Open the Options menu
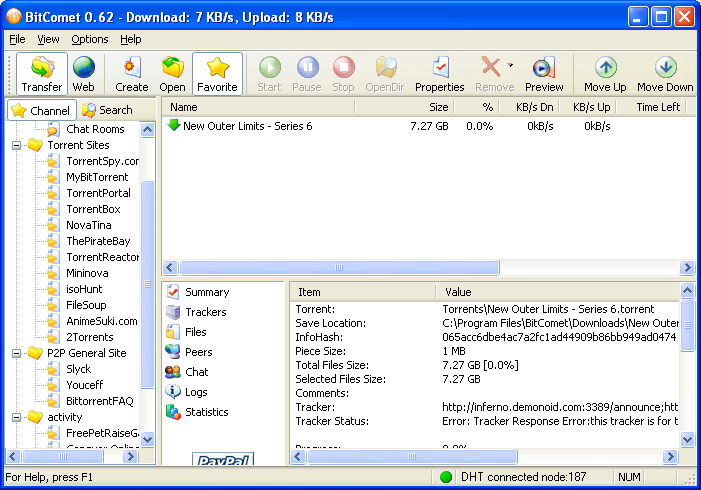701x490 pixels. coord(90,39)
